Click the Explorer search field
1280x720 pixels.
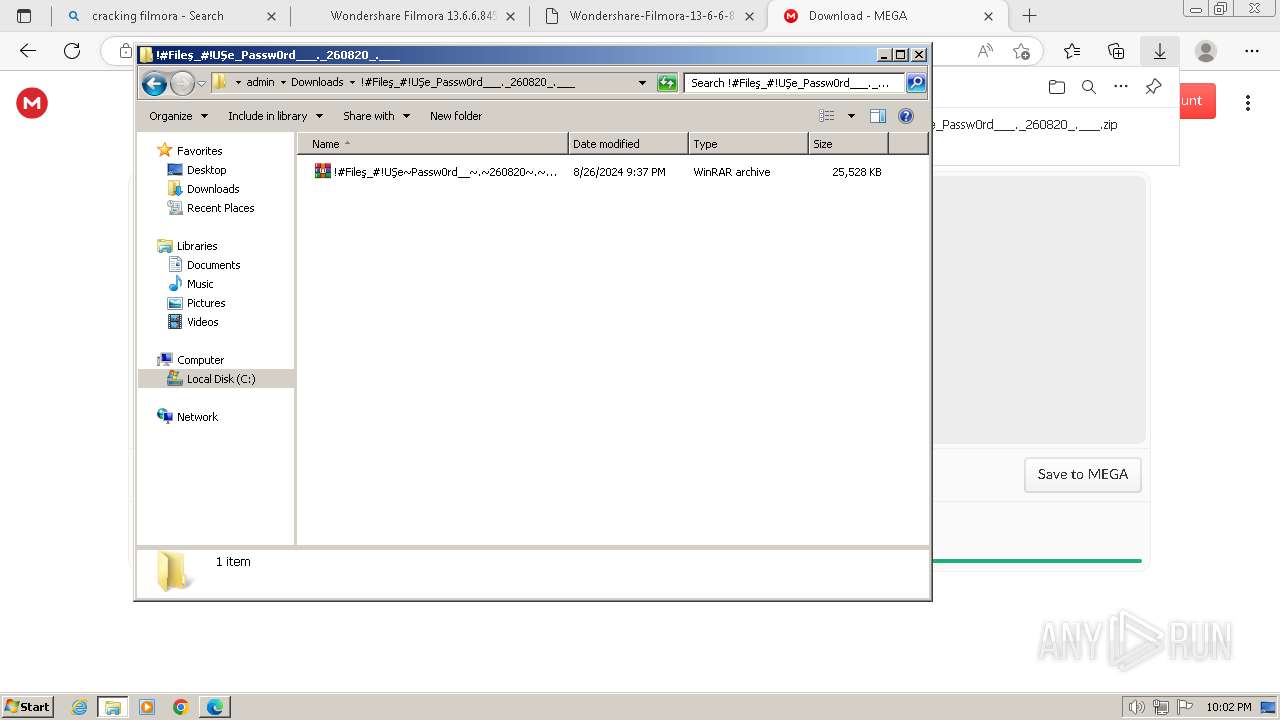795,83
